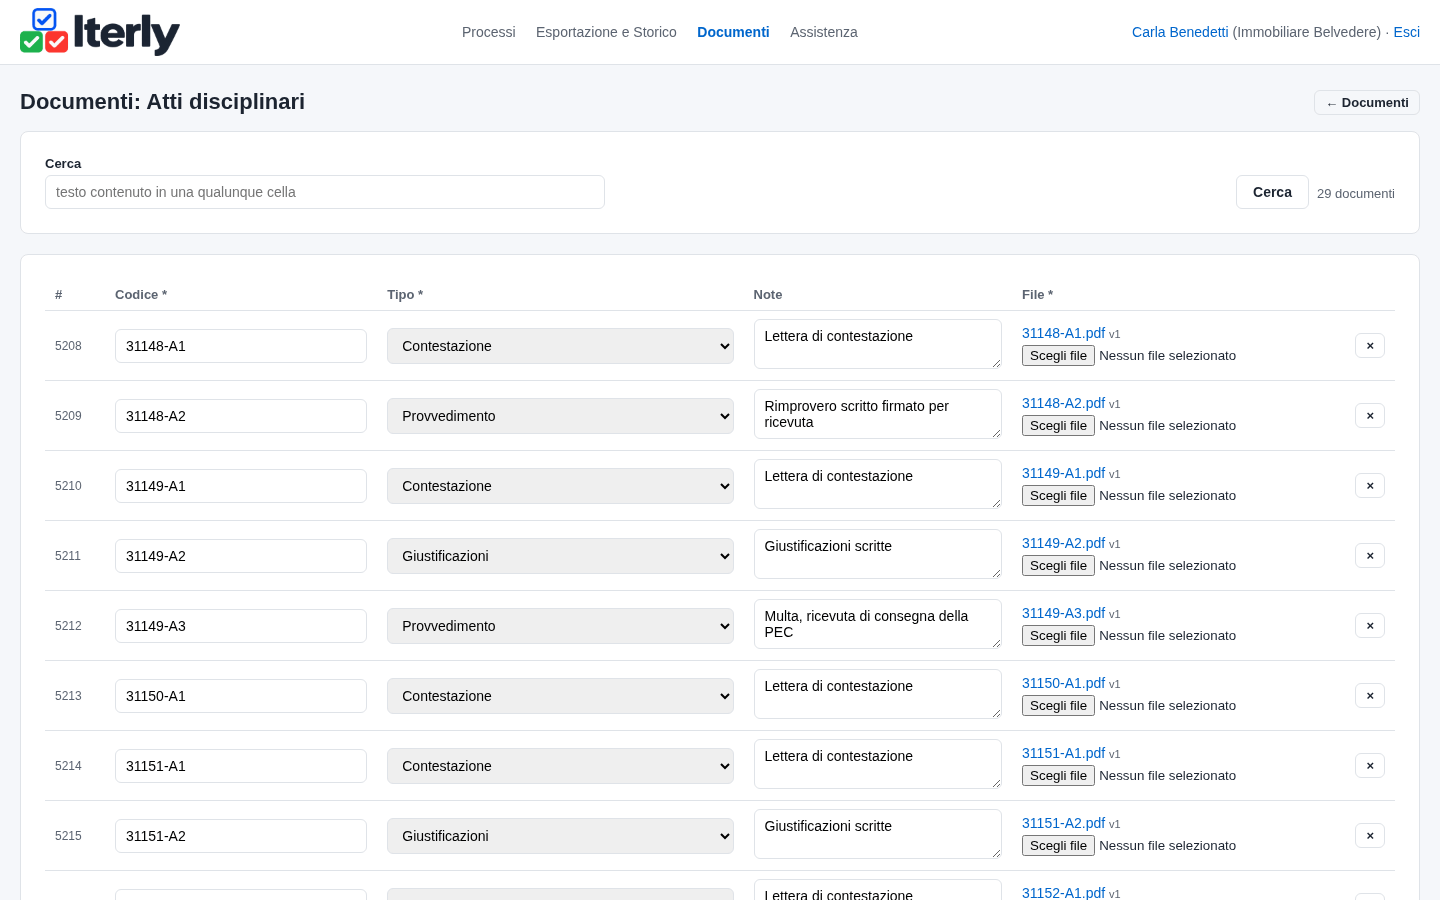Open Tipo select for 31151-A2

point(560,836)
